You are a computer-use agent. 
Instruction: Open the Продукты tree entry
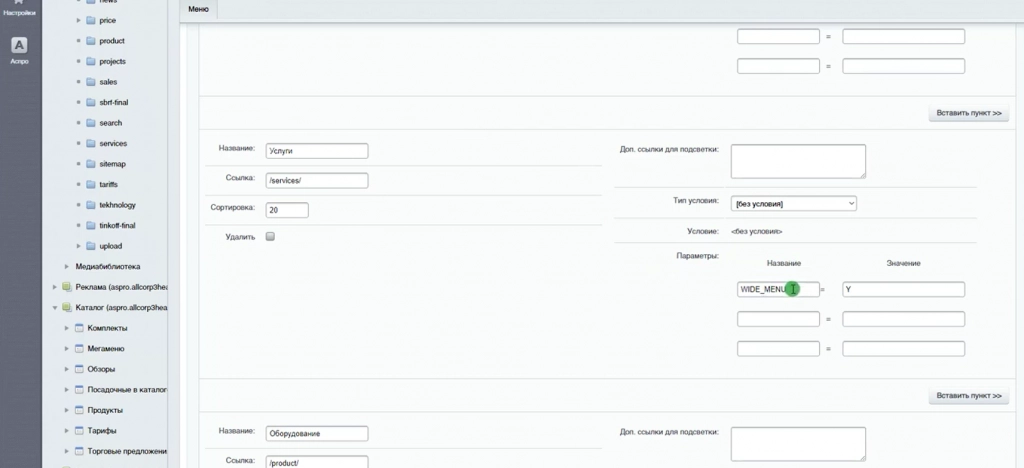coord(105,411)
